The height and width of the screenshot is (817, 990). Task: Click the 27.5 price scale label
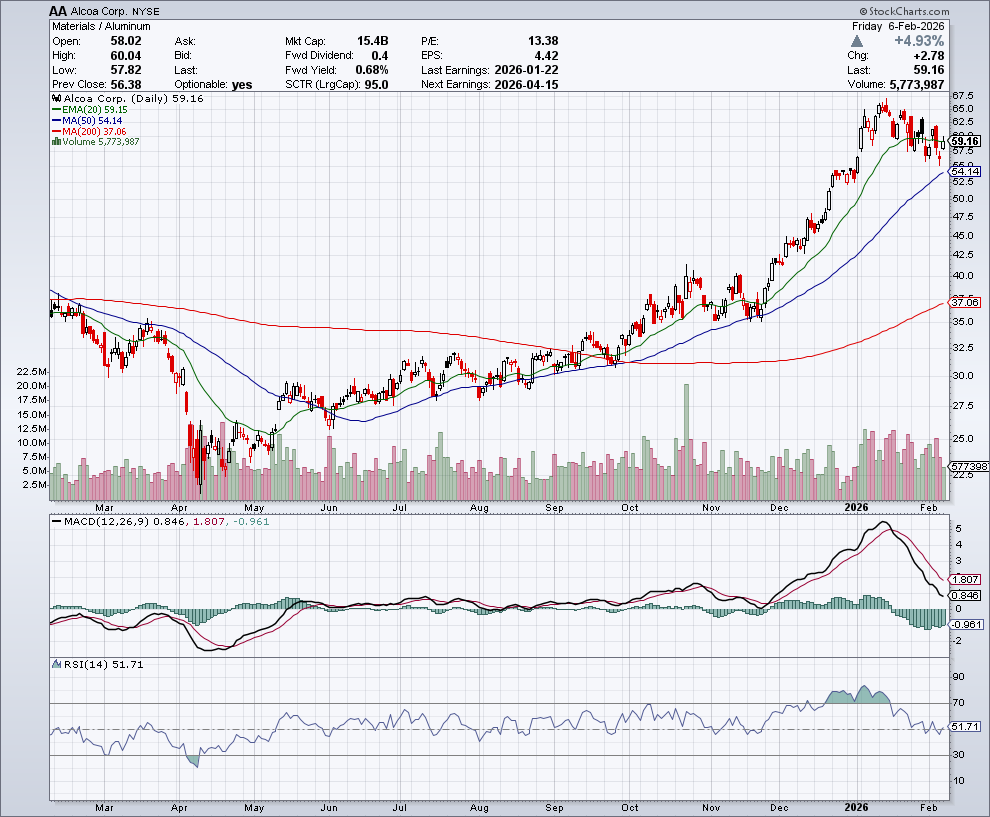(x=963, y=405)
